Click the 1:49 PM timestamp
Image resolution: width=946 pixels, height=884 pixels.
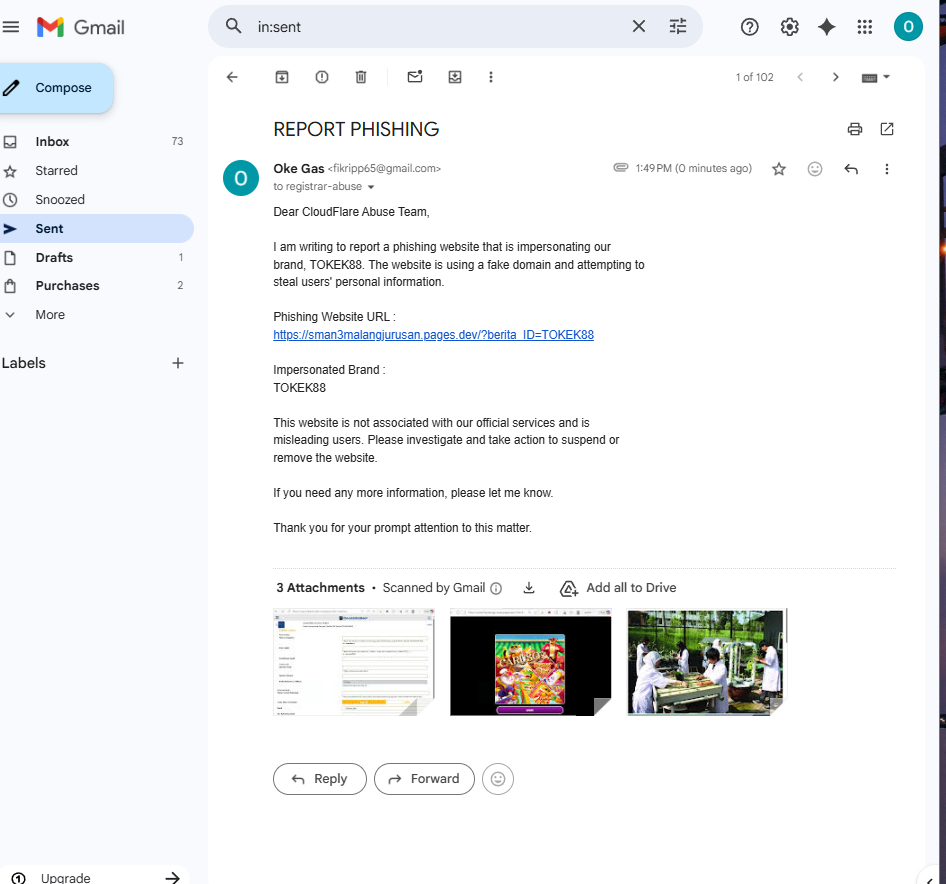coord(693,168)
